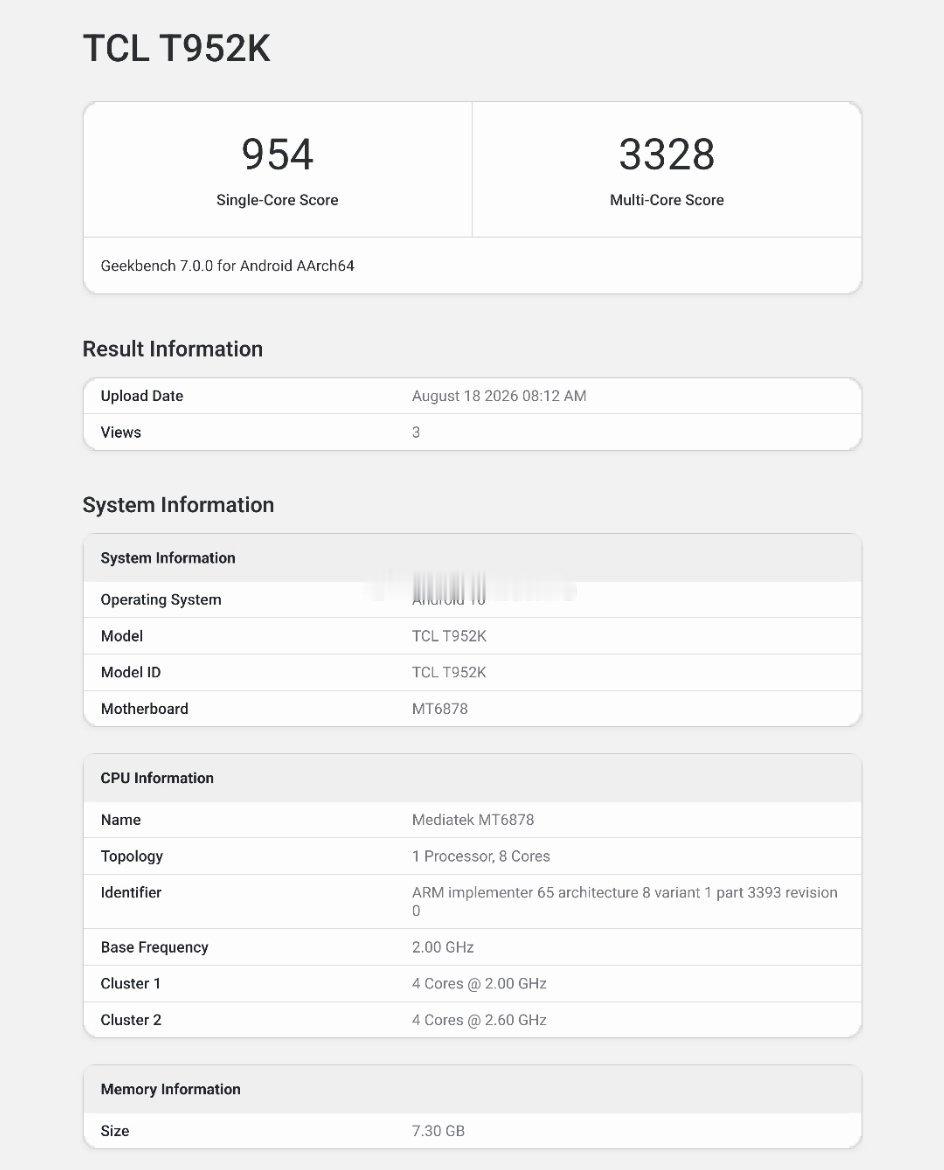Select the Mediatek MT6878 value
The height and width of the screenshot is (1170, 944).
pos(473,820)
